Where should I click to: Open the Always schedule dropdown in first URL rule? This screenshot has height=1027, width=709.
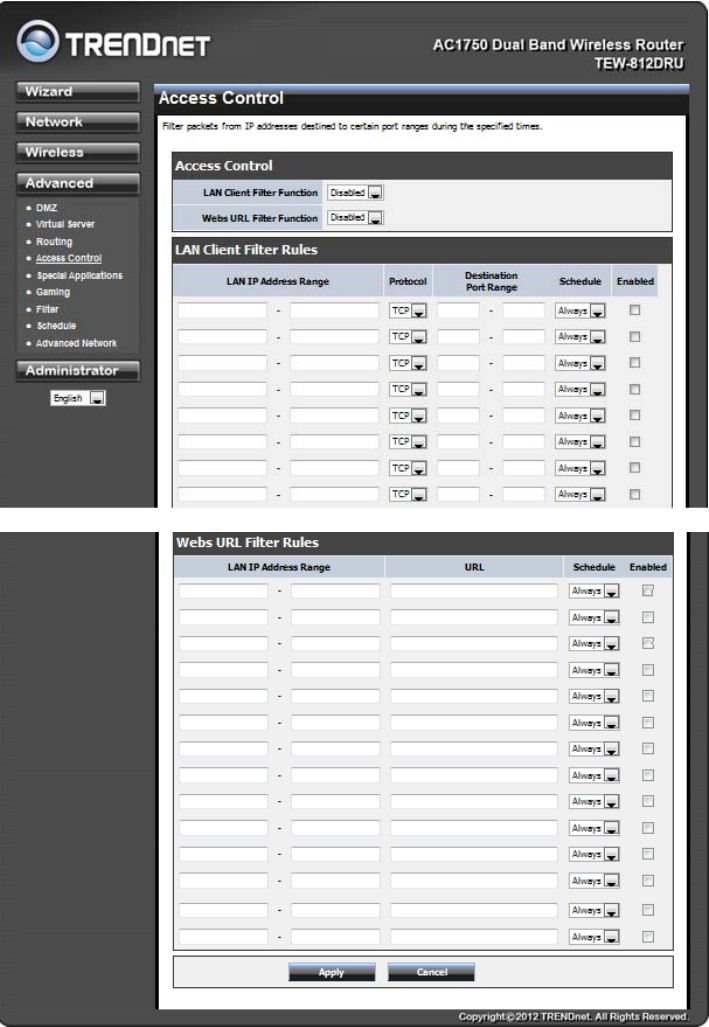tap(594, 591)
